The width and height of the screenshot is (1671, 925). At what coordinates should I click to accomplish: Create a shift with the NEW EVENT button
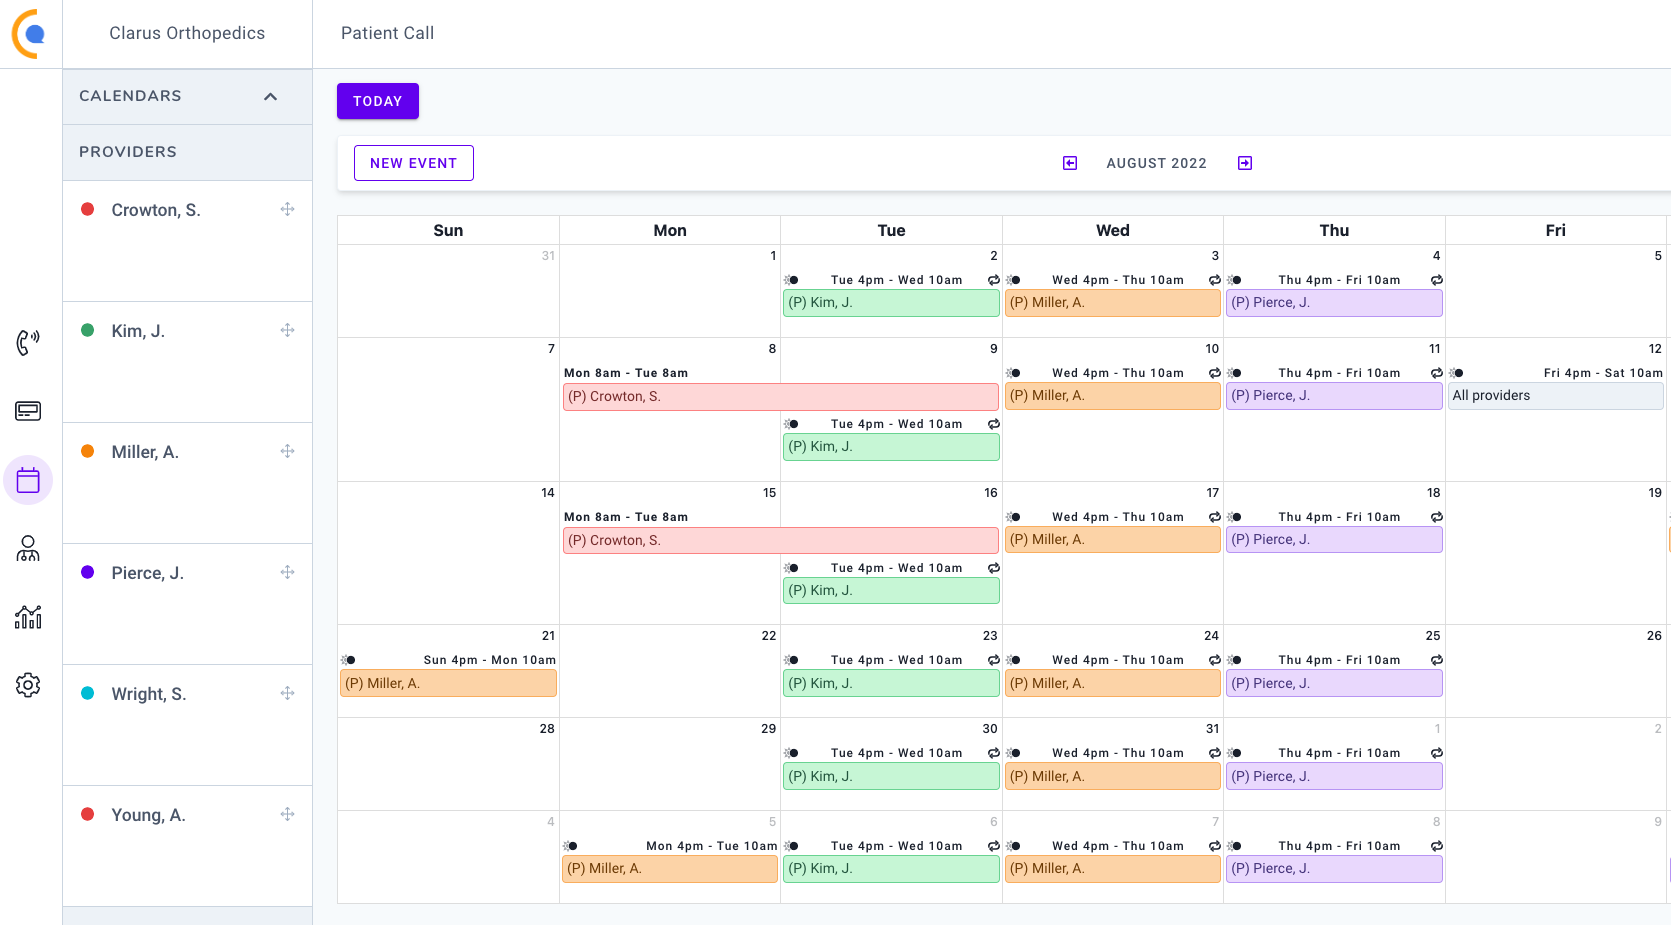coord(413,163)
